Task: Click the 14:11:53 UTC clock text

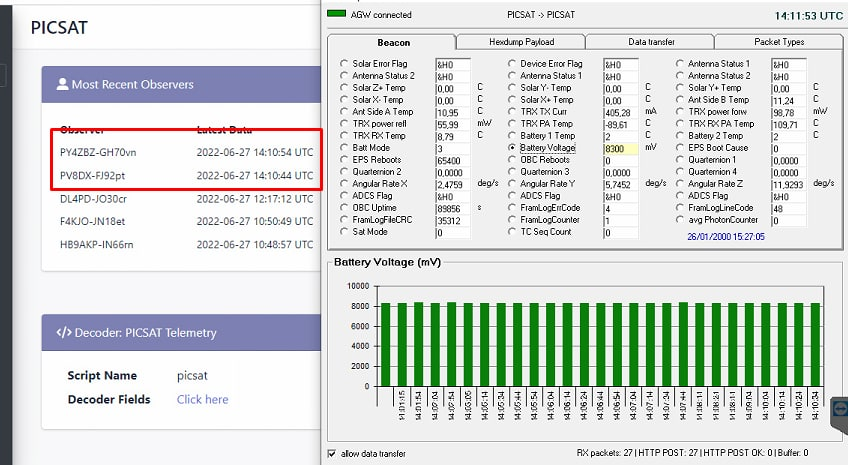Action: tap(809, 16)
